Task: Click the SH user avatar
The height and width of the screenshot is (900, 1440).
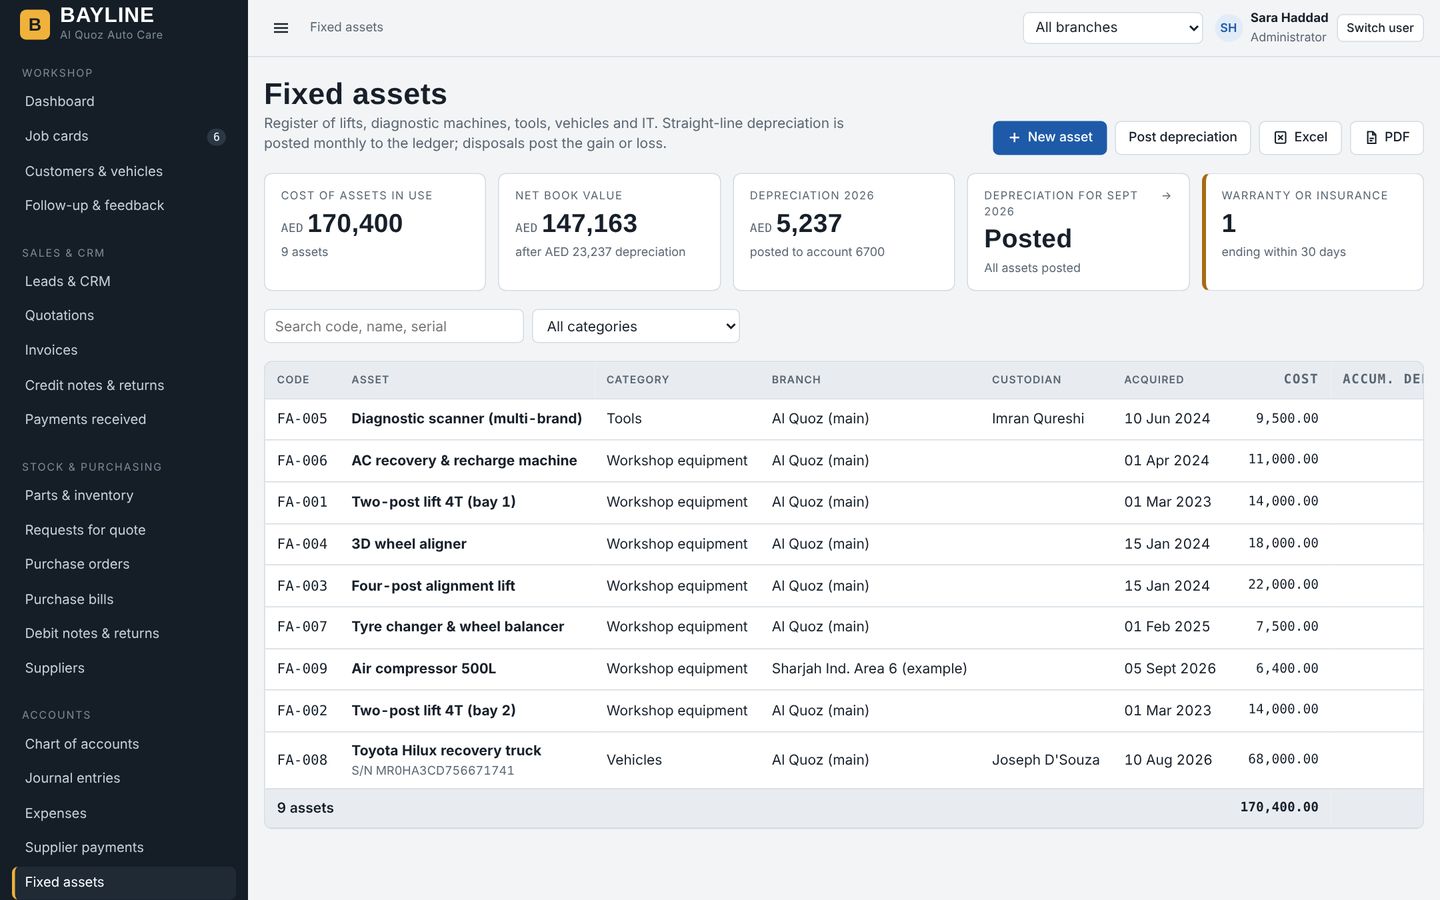Action: point(1228,28)
